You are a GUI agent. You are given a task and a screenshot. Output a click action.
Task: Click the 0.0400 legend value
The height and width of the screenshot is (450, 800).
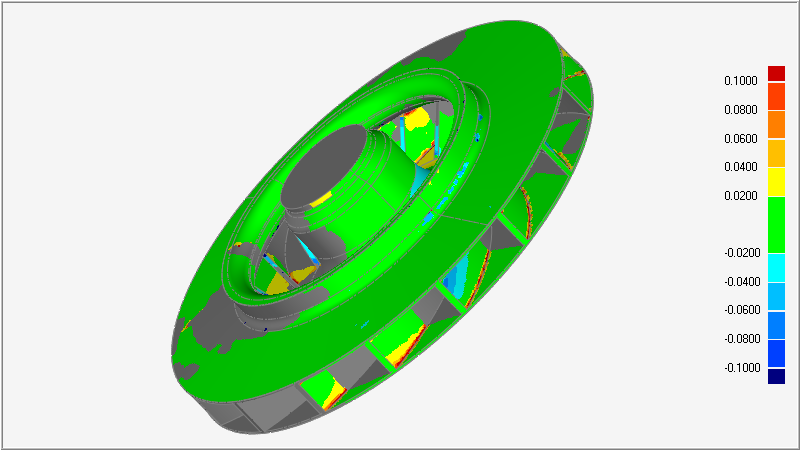point(740,167)
